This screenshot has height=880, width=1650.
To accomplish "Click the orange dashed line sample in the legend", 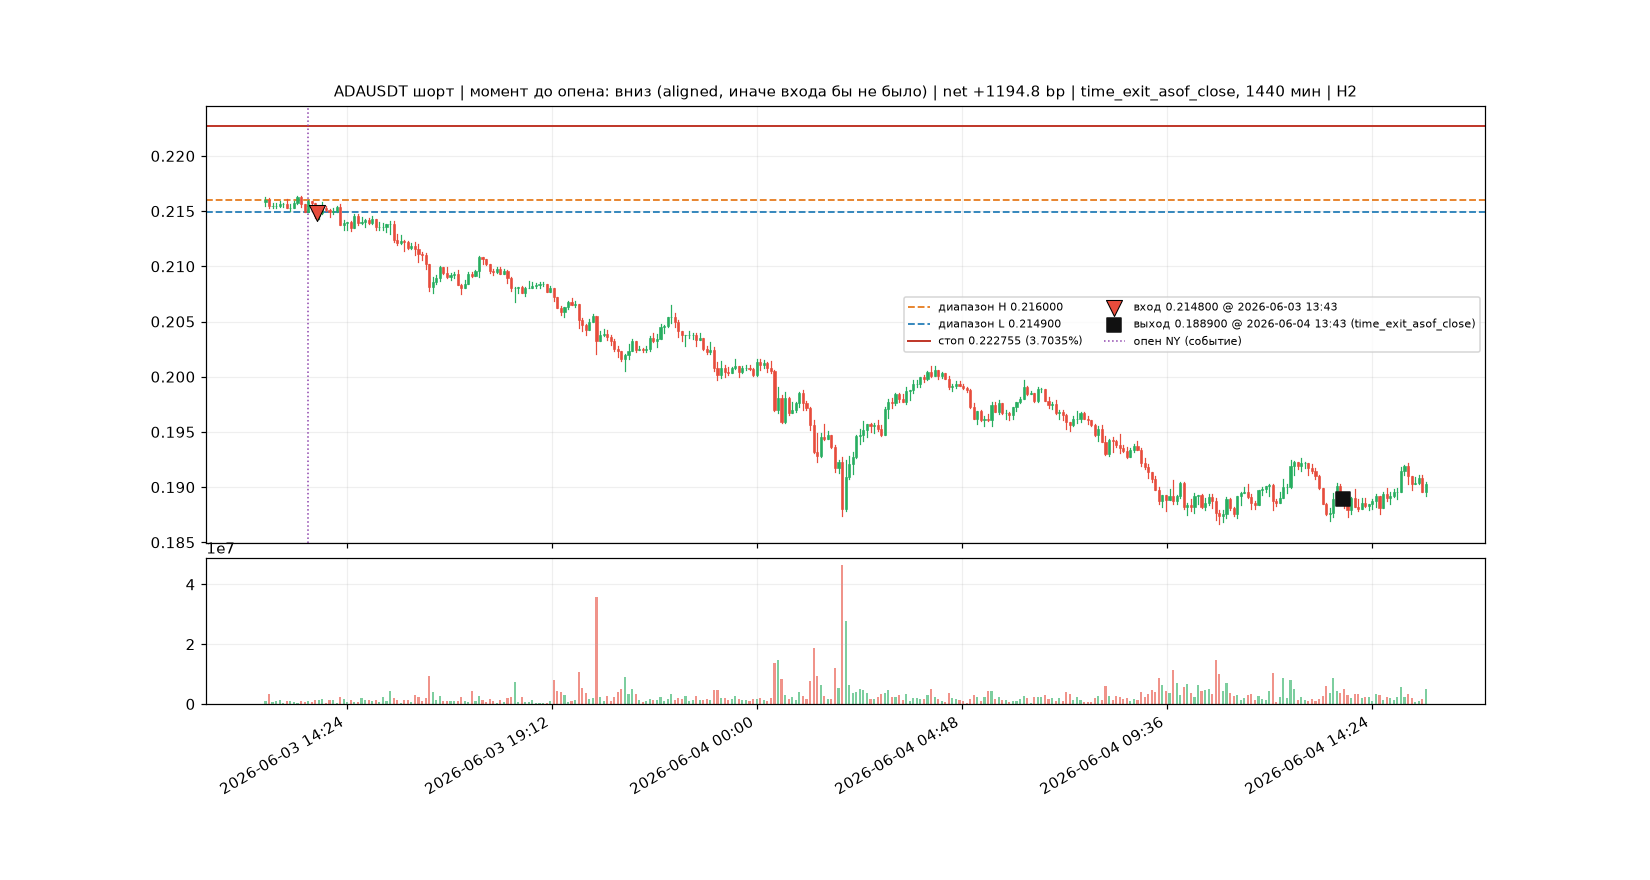I will (918, 307).
